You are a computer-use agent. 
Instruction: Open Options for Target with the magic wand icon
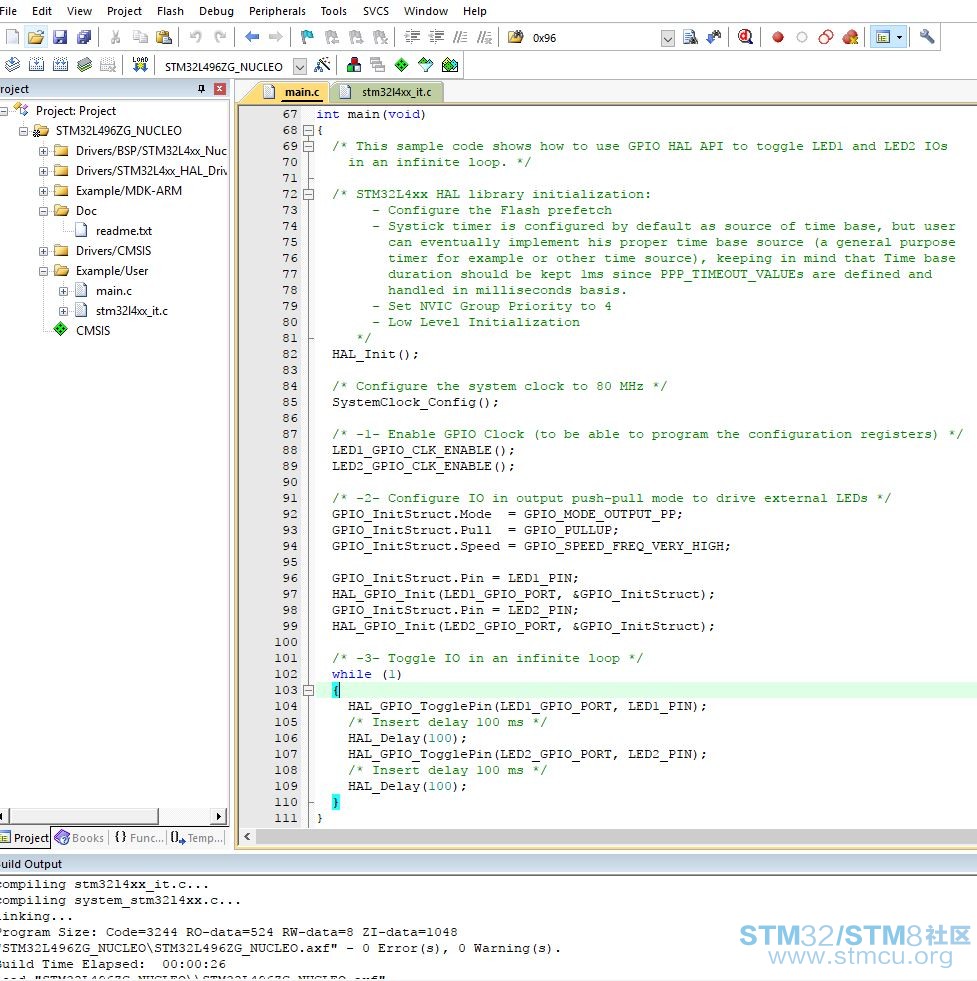[322, 64]
